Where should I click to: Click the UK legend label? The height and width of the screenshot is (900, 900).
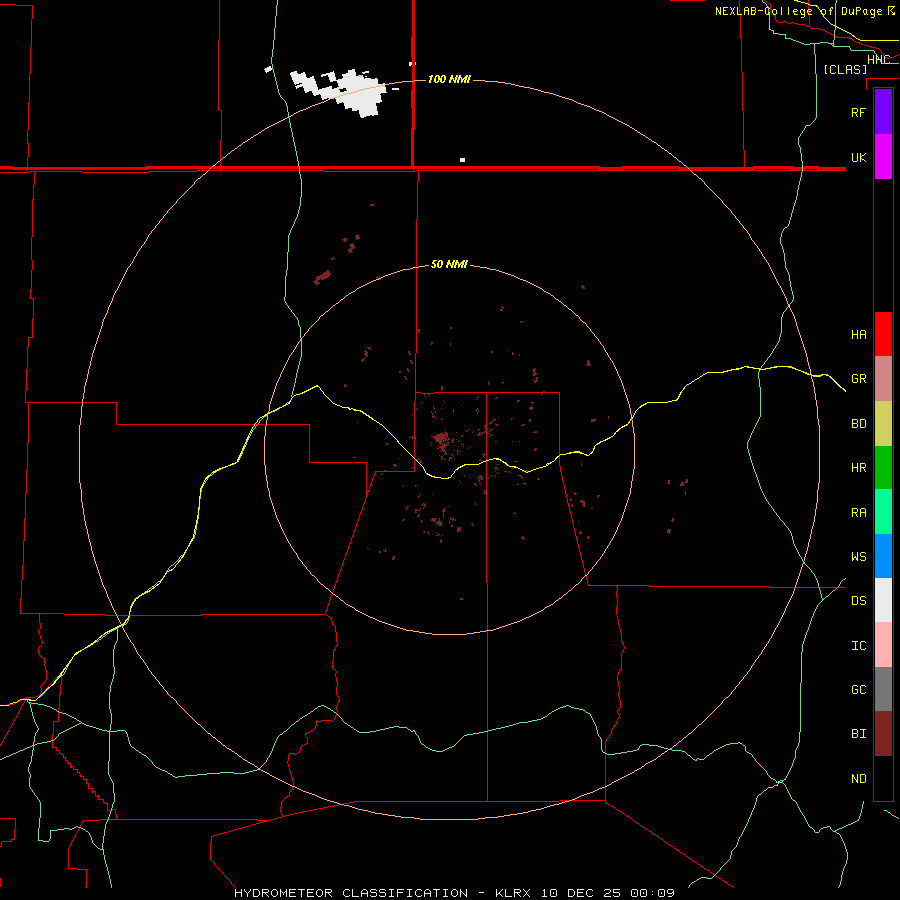coord(858,157)
